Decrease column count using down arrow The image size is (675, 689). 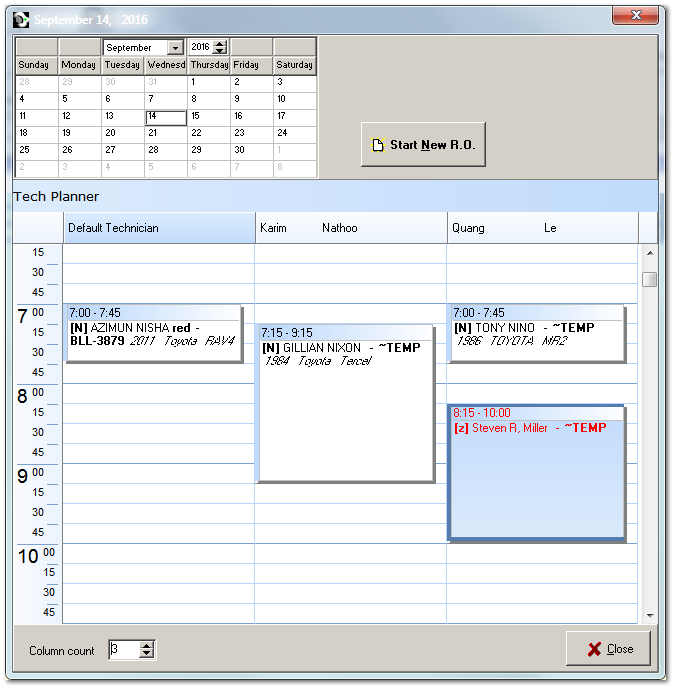[x=146, y=653]
